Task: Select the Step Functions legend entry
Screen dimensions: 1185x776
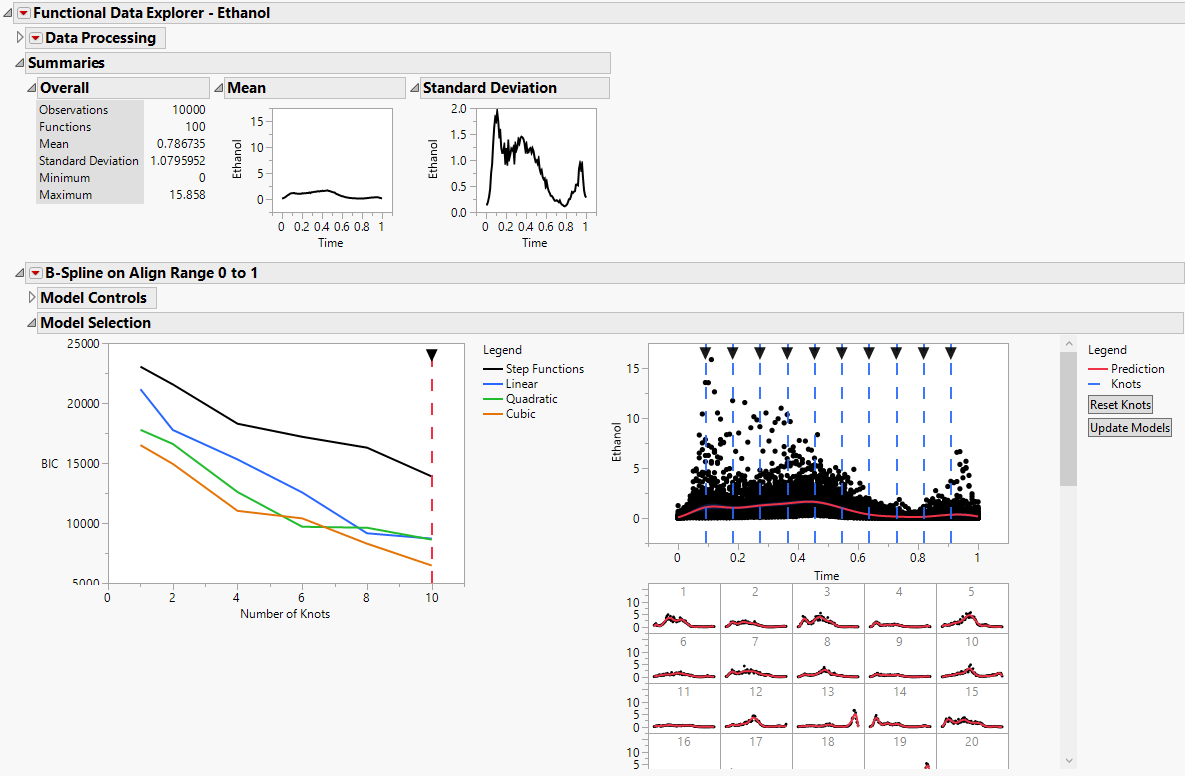Action: point(534,369)
